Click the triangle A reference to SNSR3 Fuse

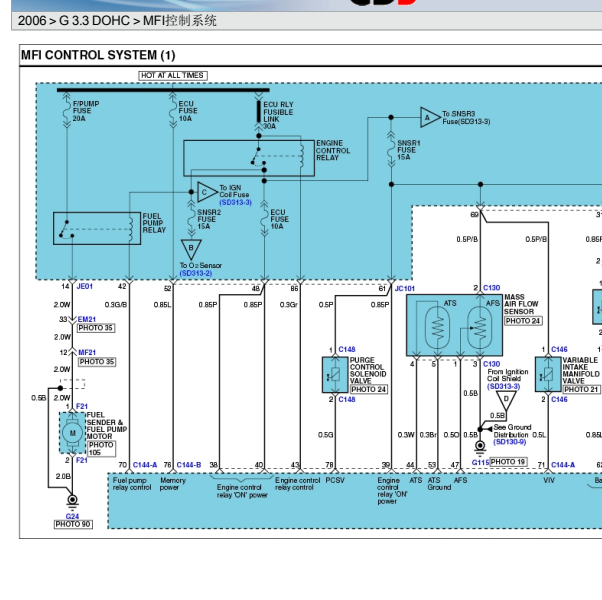tap(430, 117)
